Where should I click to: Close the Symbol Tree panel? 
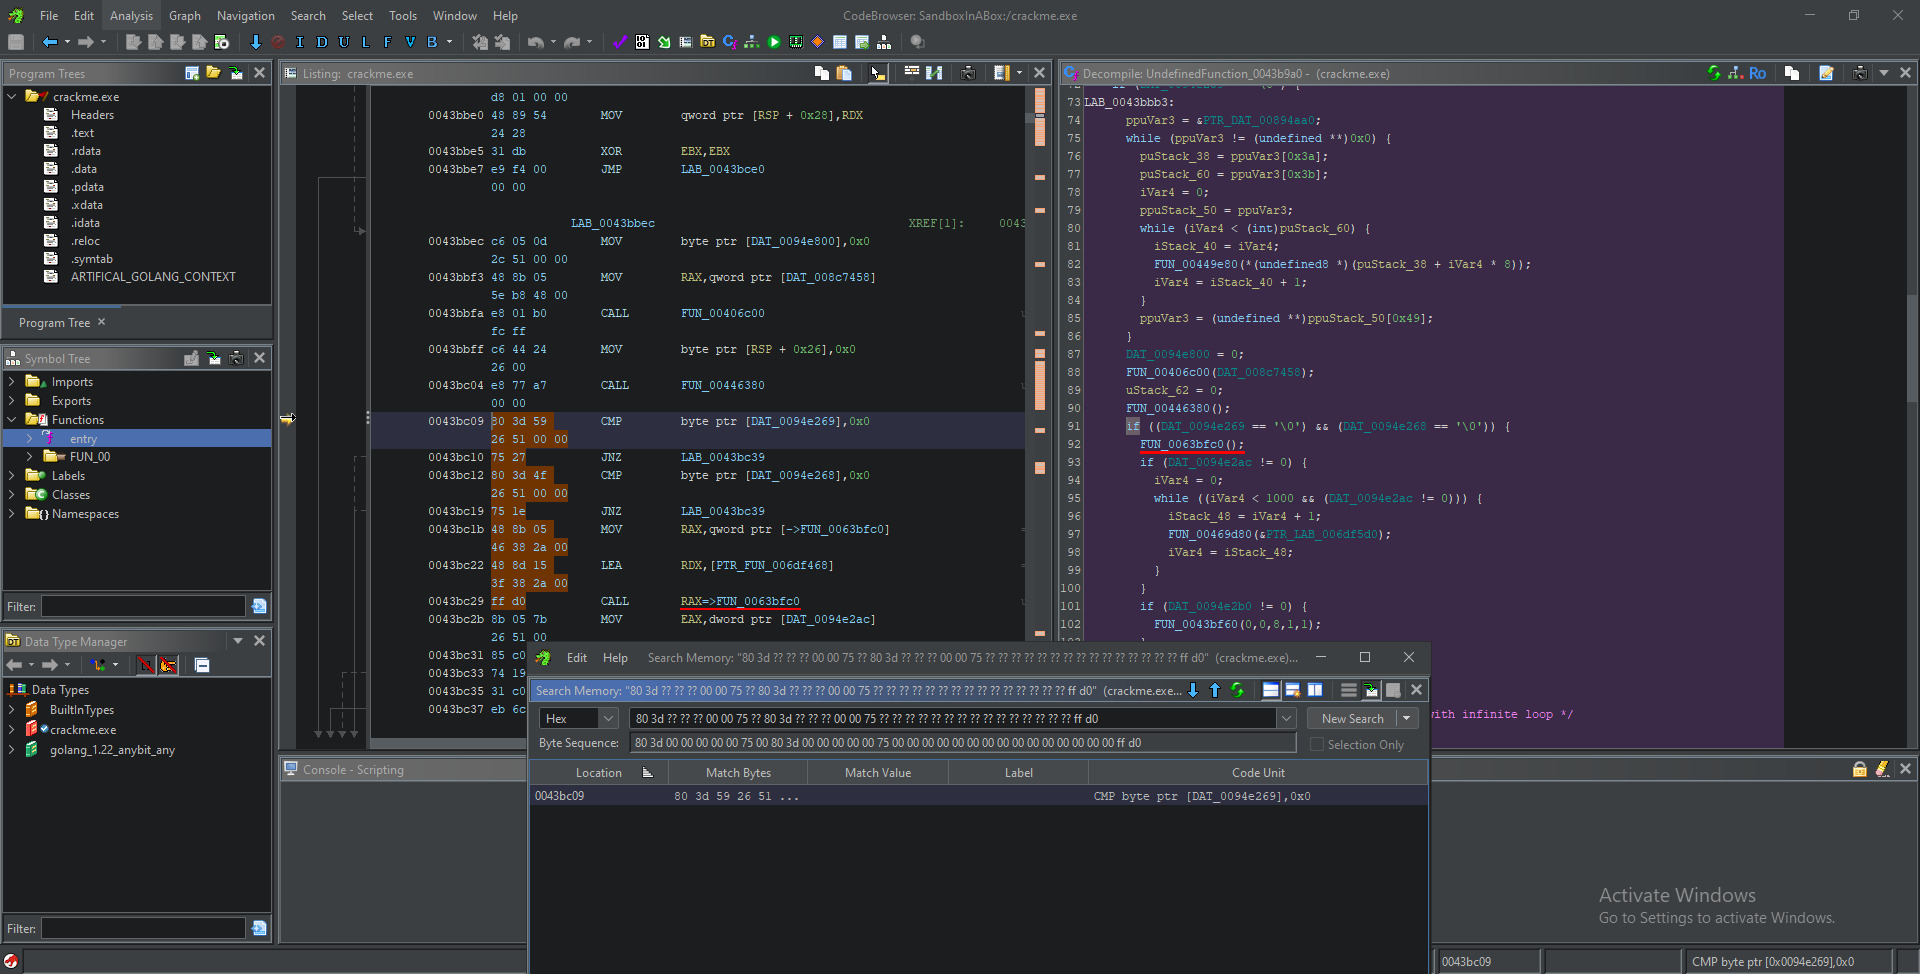point(259,358)
